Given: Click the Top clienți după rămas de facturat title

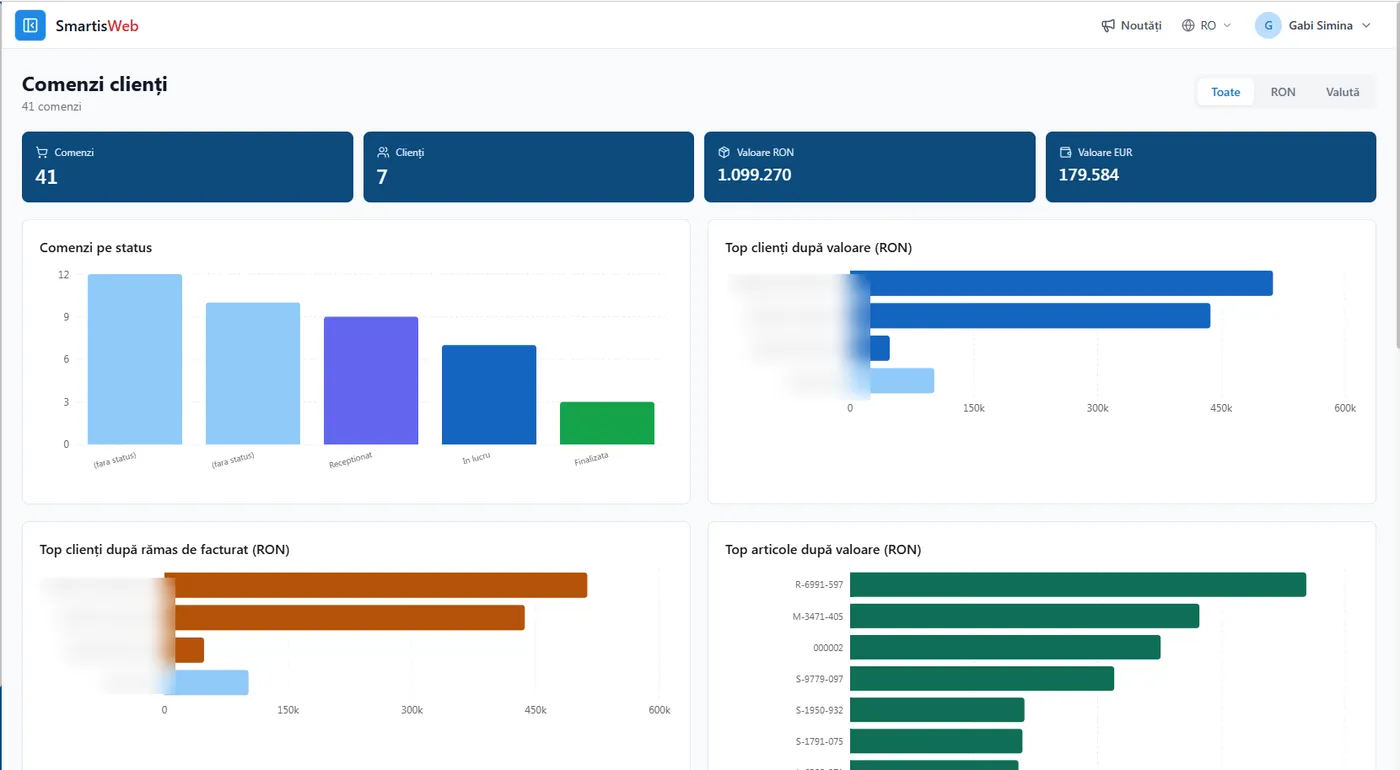Looking at the screenshot, I should (x=165, y=549).
